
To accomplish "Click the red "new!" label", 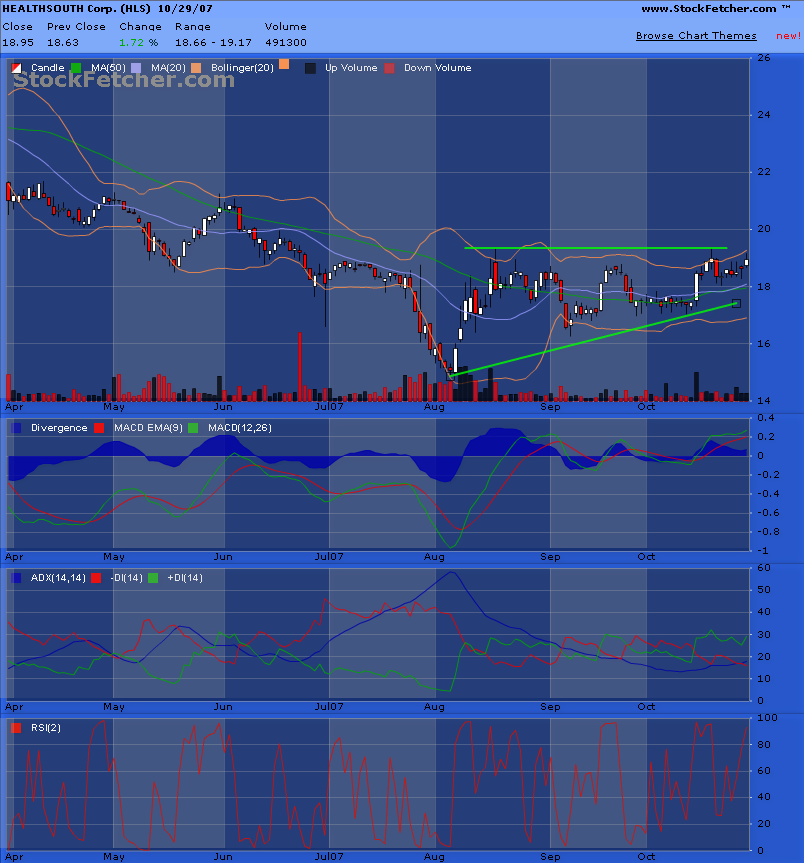I will [789, 36].
